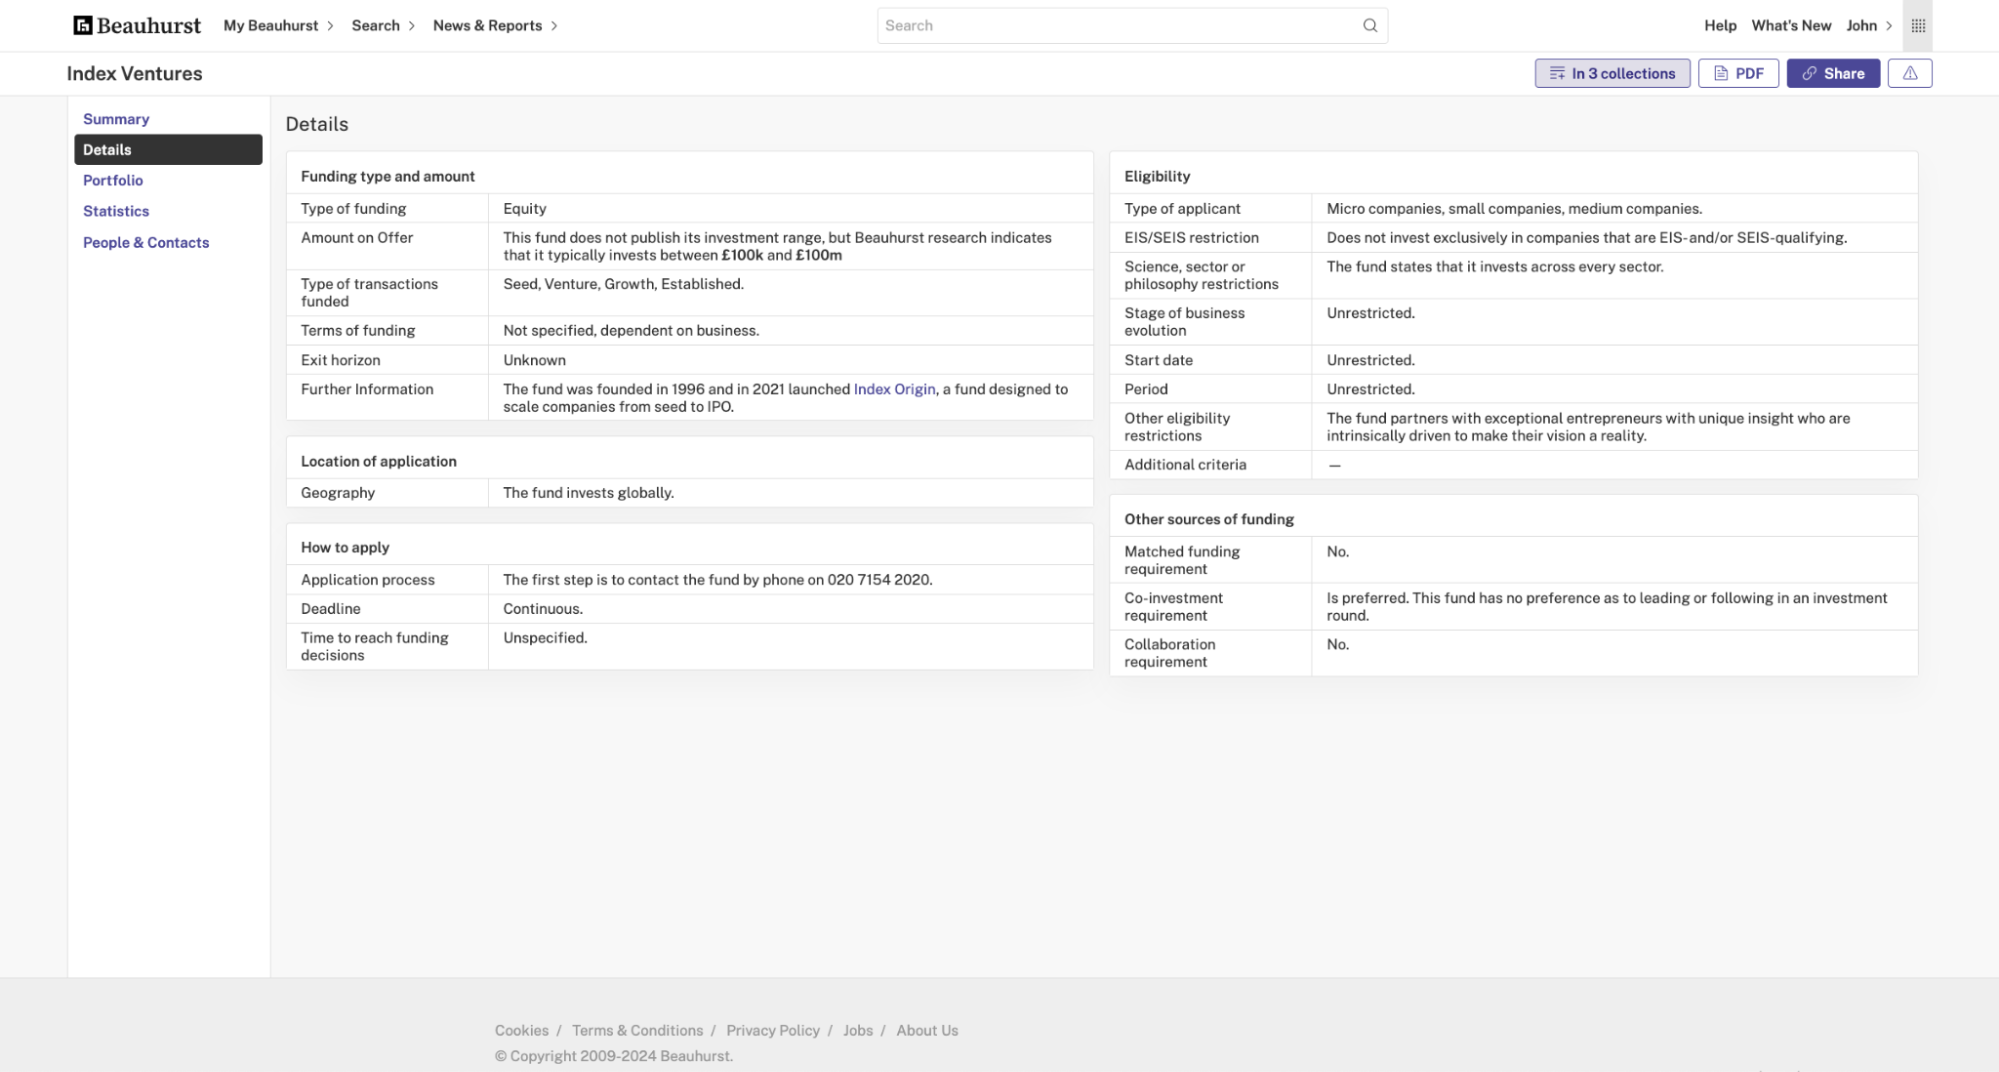Click 'Seed, Venture, Growth, Established.' value

[623, 284]
